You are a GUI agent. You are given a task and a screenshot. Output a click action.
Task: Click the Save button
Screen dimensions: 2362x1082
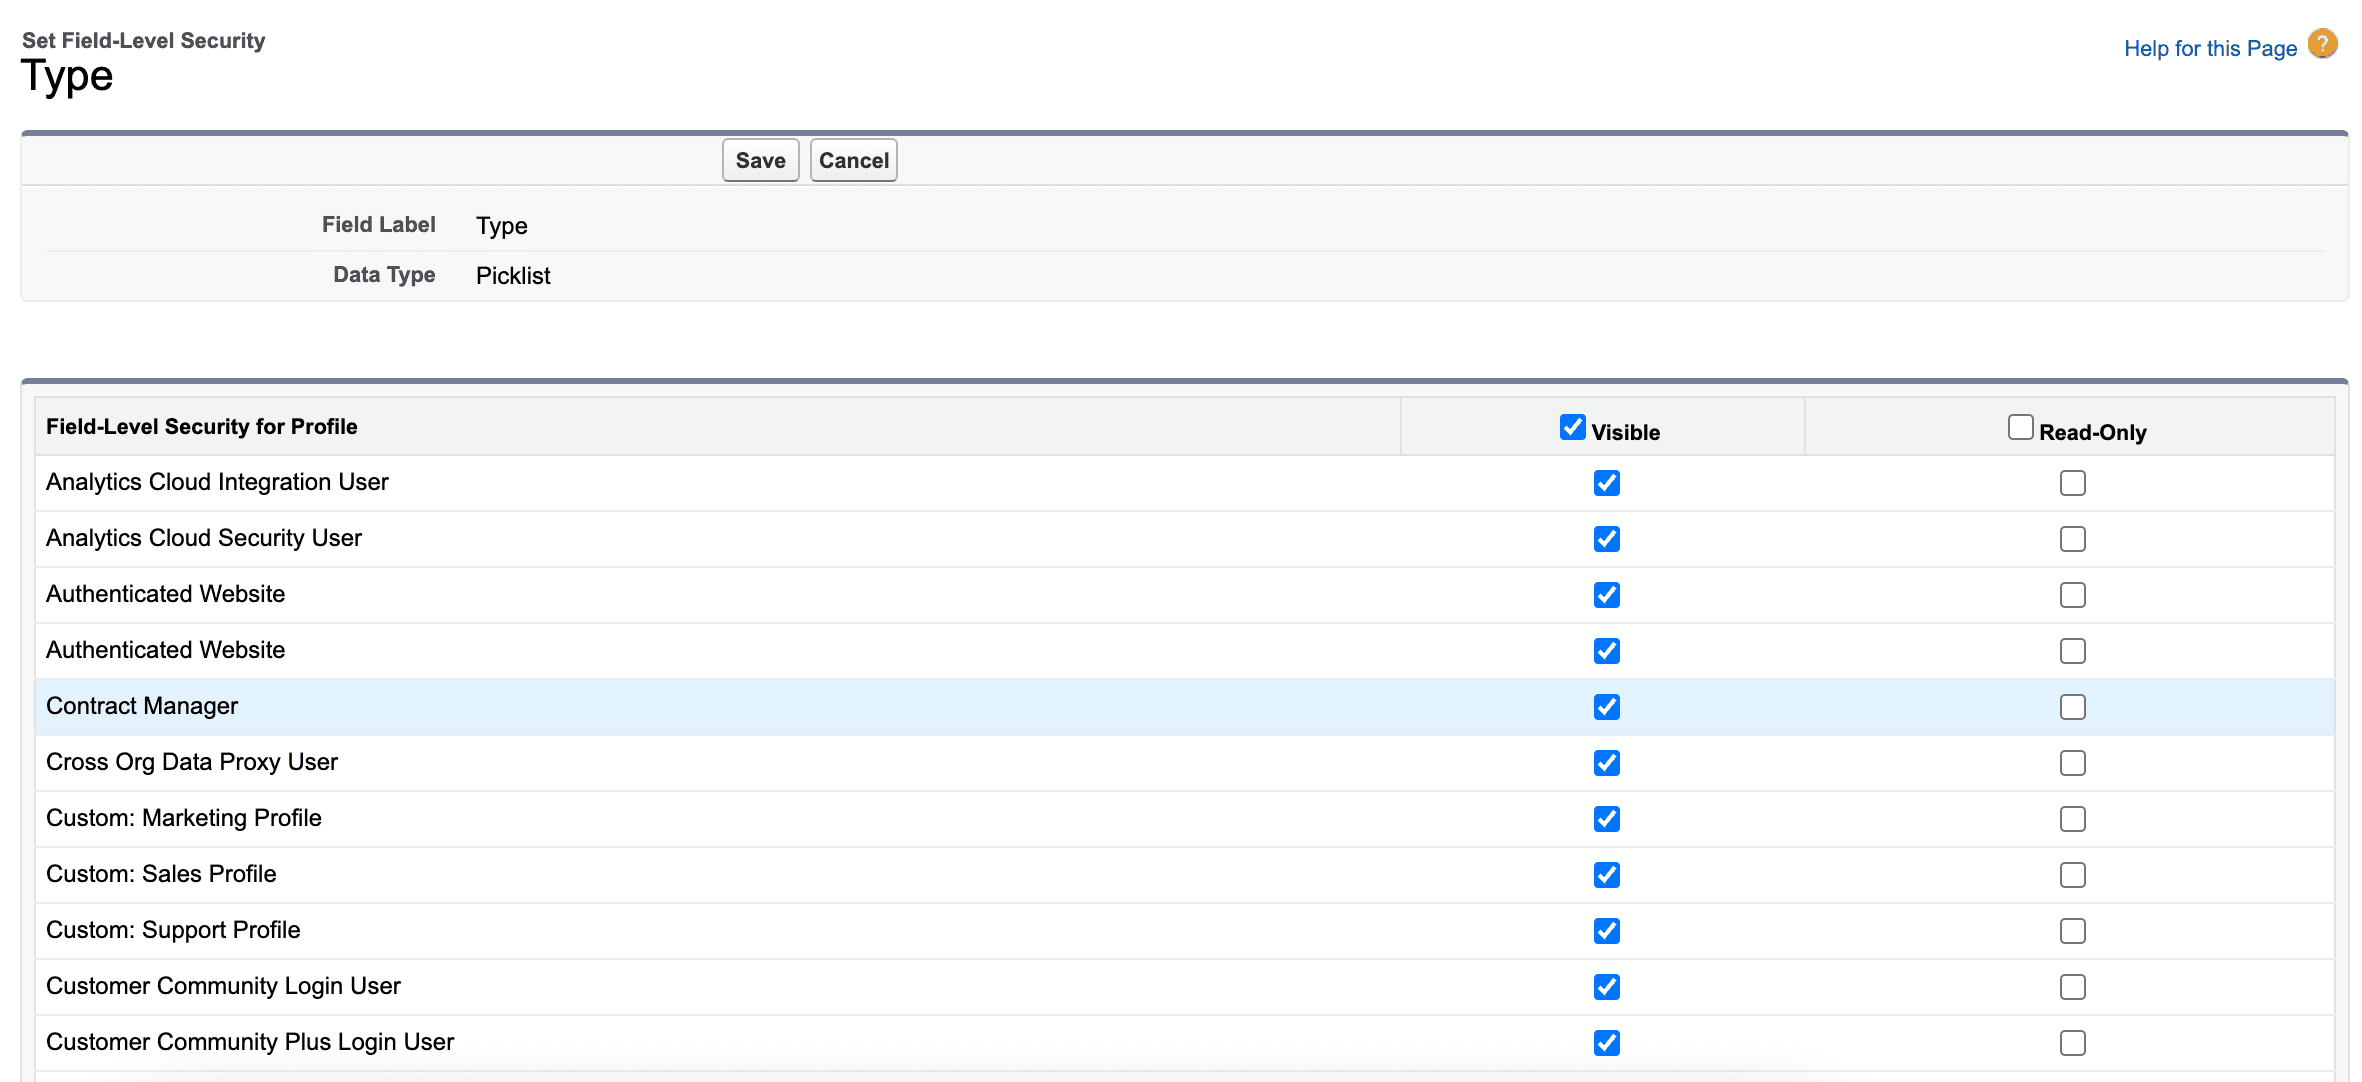pyautogui.click(x=760, y=161)
